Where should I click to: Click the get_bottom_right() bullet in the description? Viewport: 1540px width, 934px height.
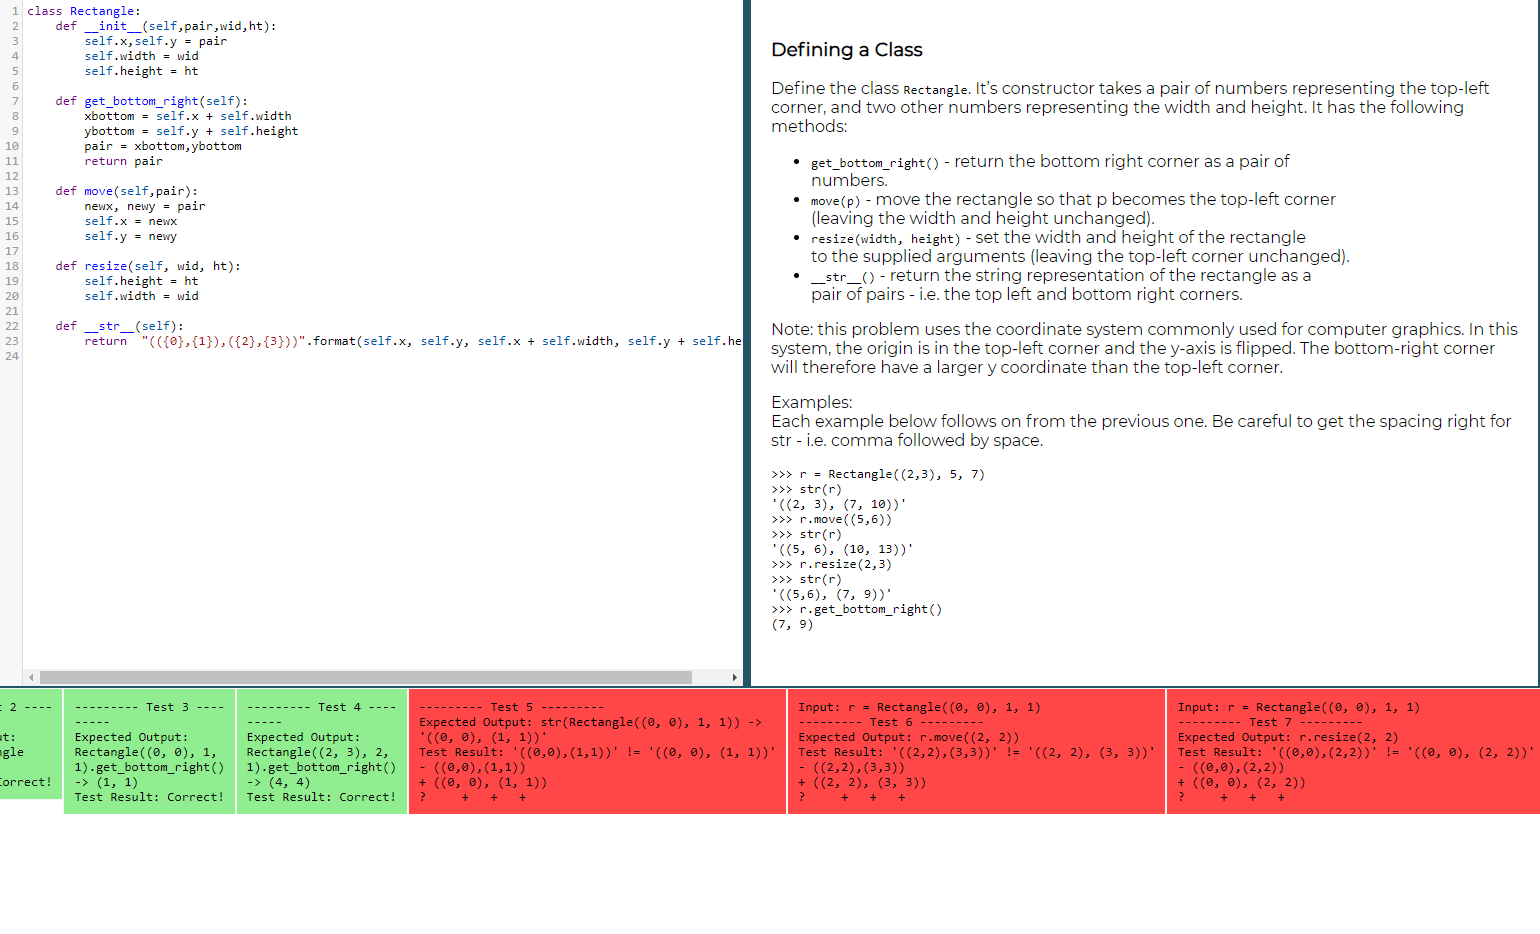click(x=1050, y=171)
